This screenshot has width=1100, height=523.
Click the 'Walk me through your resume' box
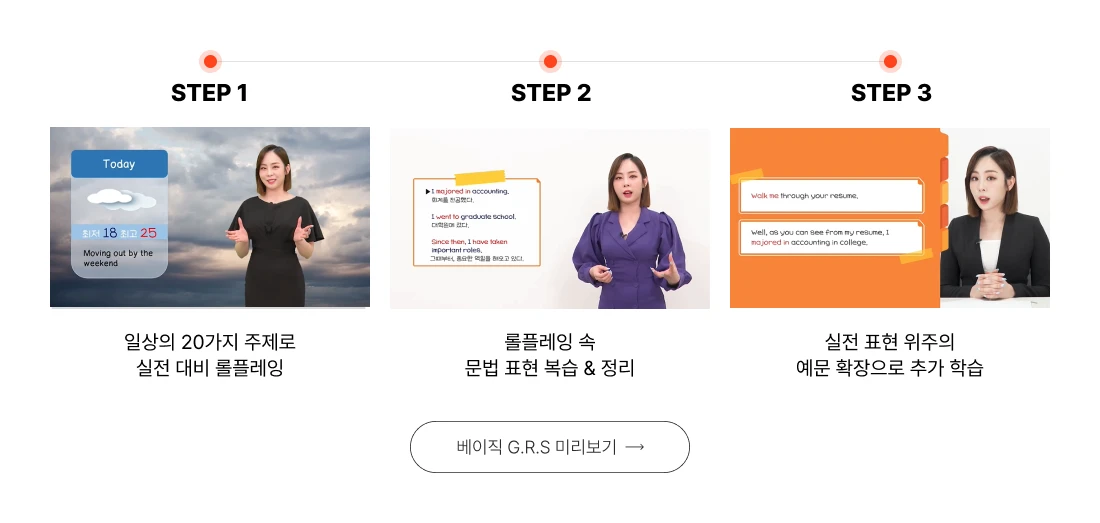coord(831,196)
